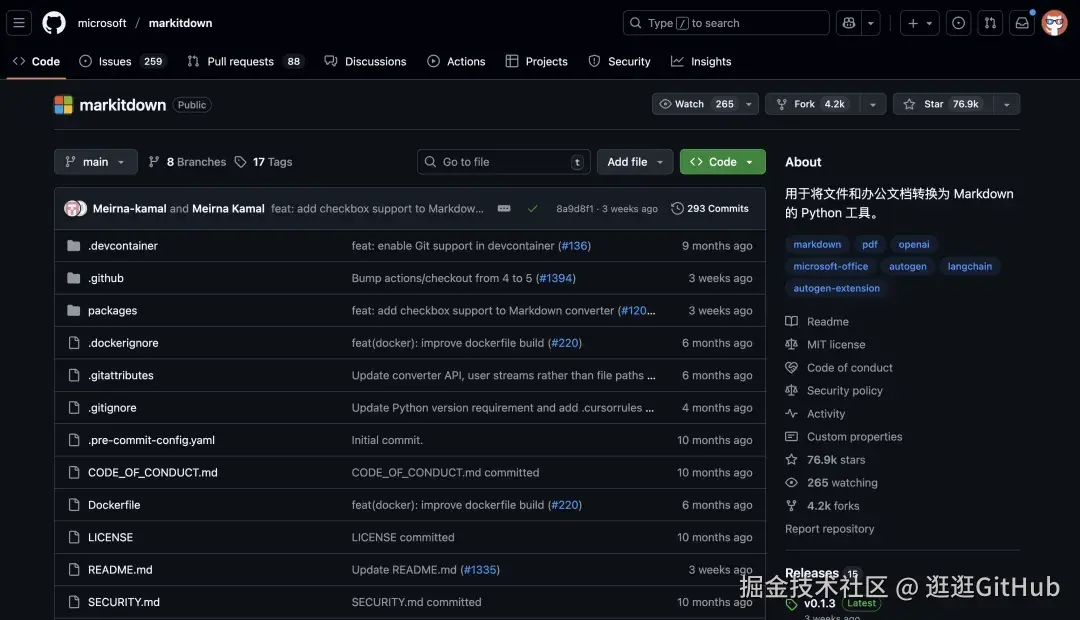Screen dimensions: 1080x620
Task: Open the Insights tab
Action: pos(701,61)
